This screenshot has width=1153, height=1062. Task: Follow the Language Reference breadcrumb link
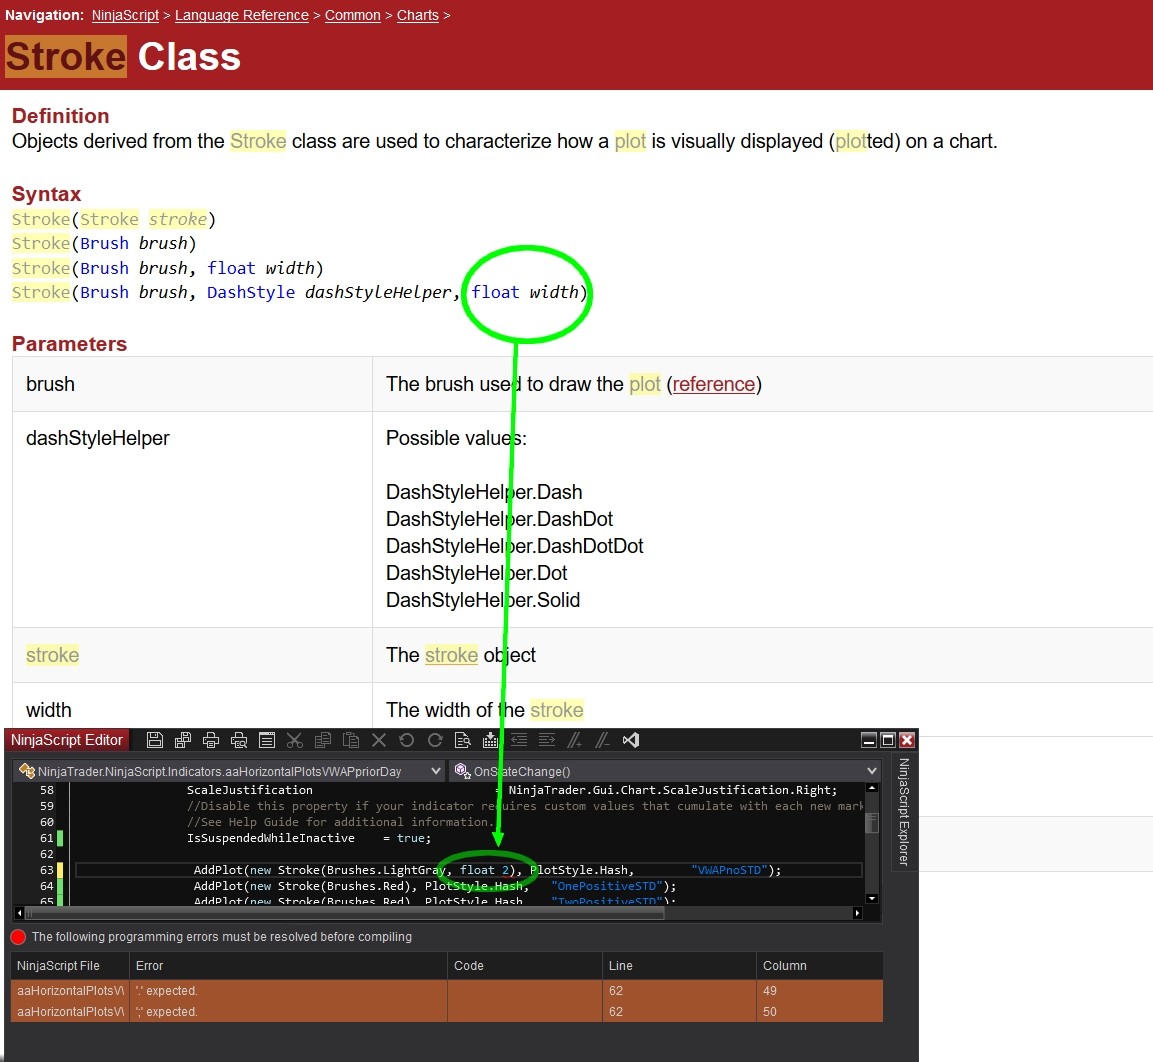coord(242,15)
